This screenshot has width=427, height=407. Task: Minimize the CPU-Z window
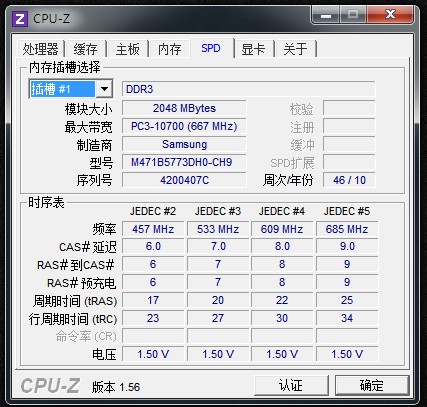point(326,15)
